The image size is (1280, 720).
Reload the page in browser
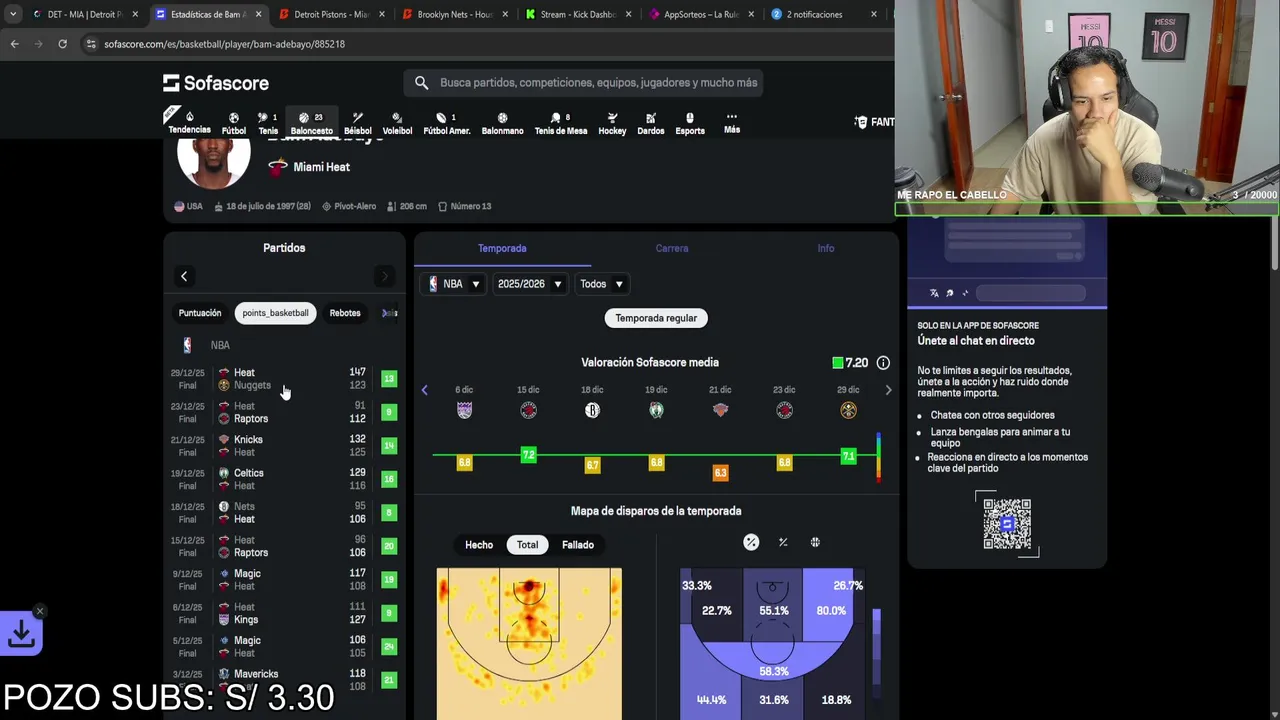(x=62, y=44)
